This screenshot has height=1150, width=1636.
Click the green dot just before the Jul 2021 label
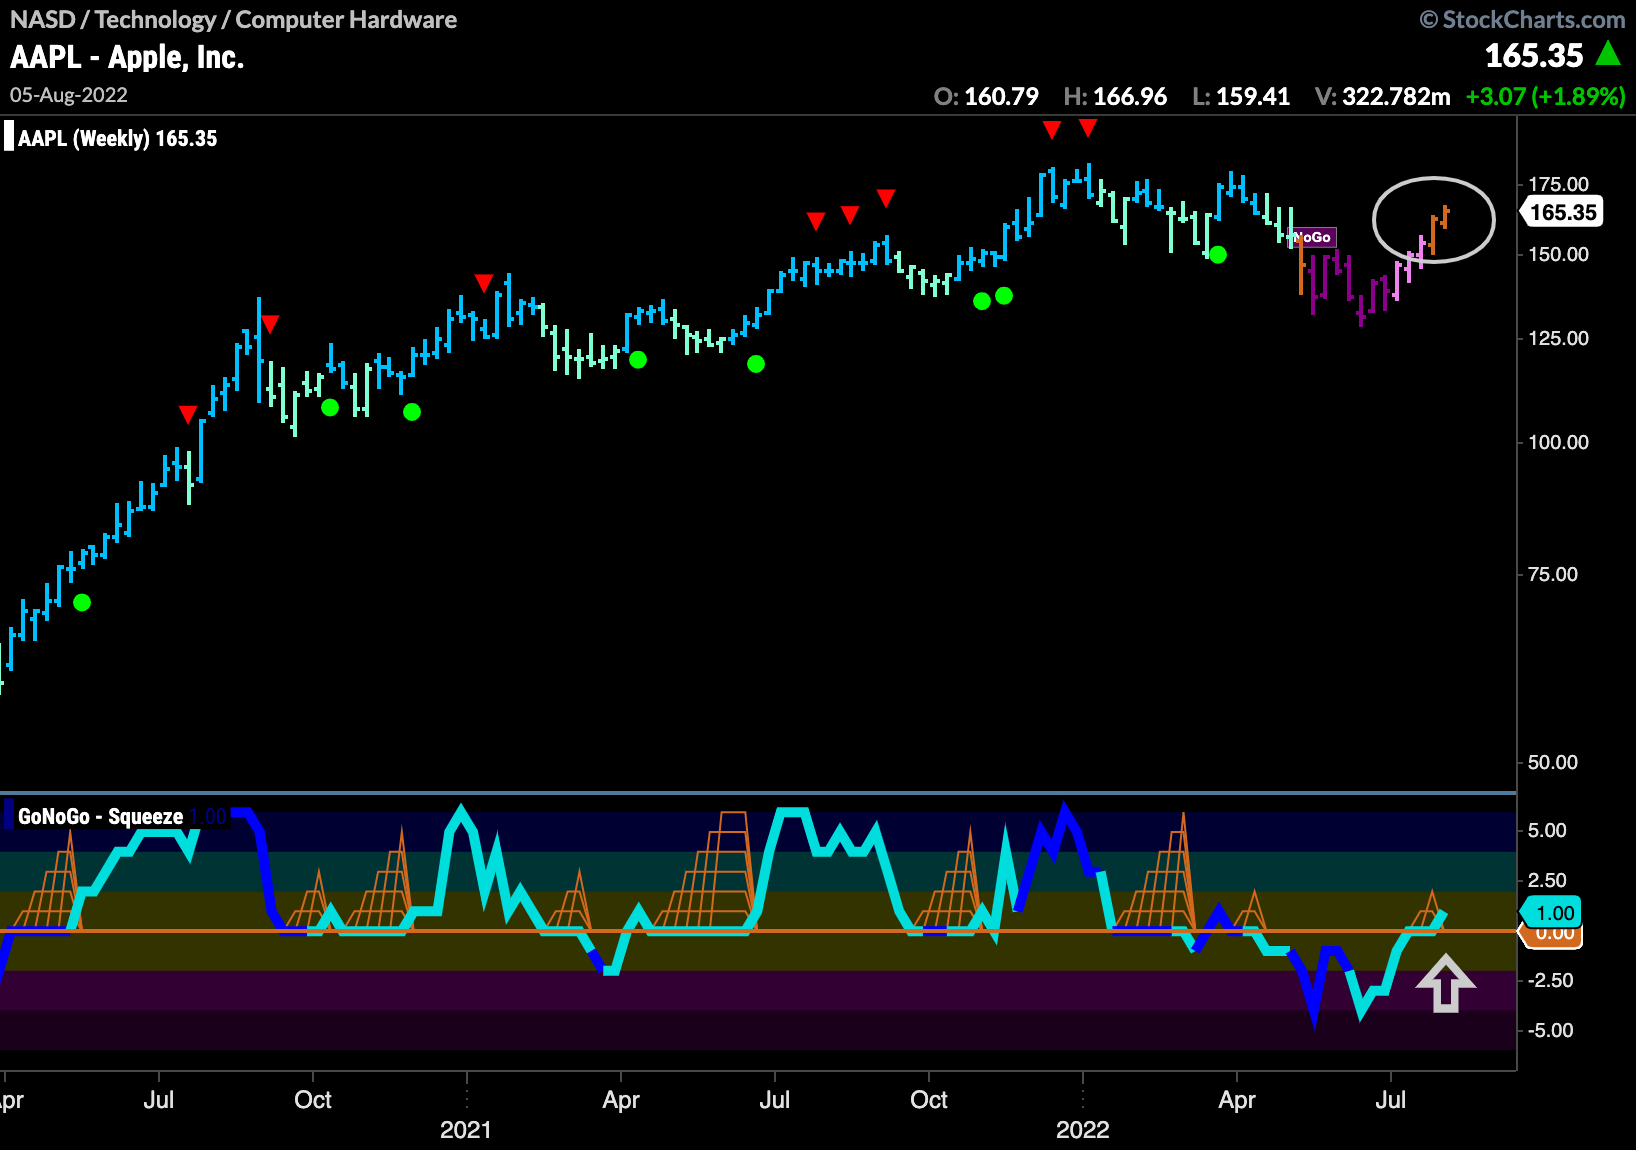[756, 364]
